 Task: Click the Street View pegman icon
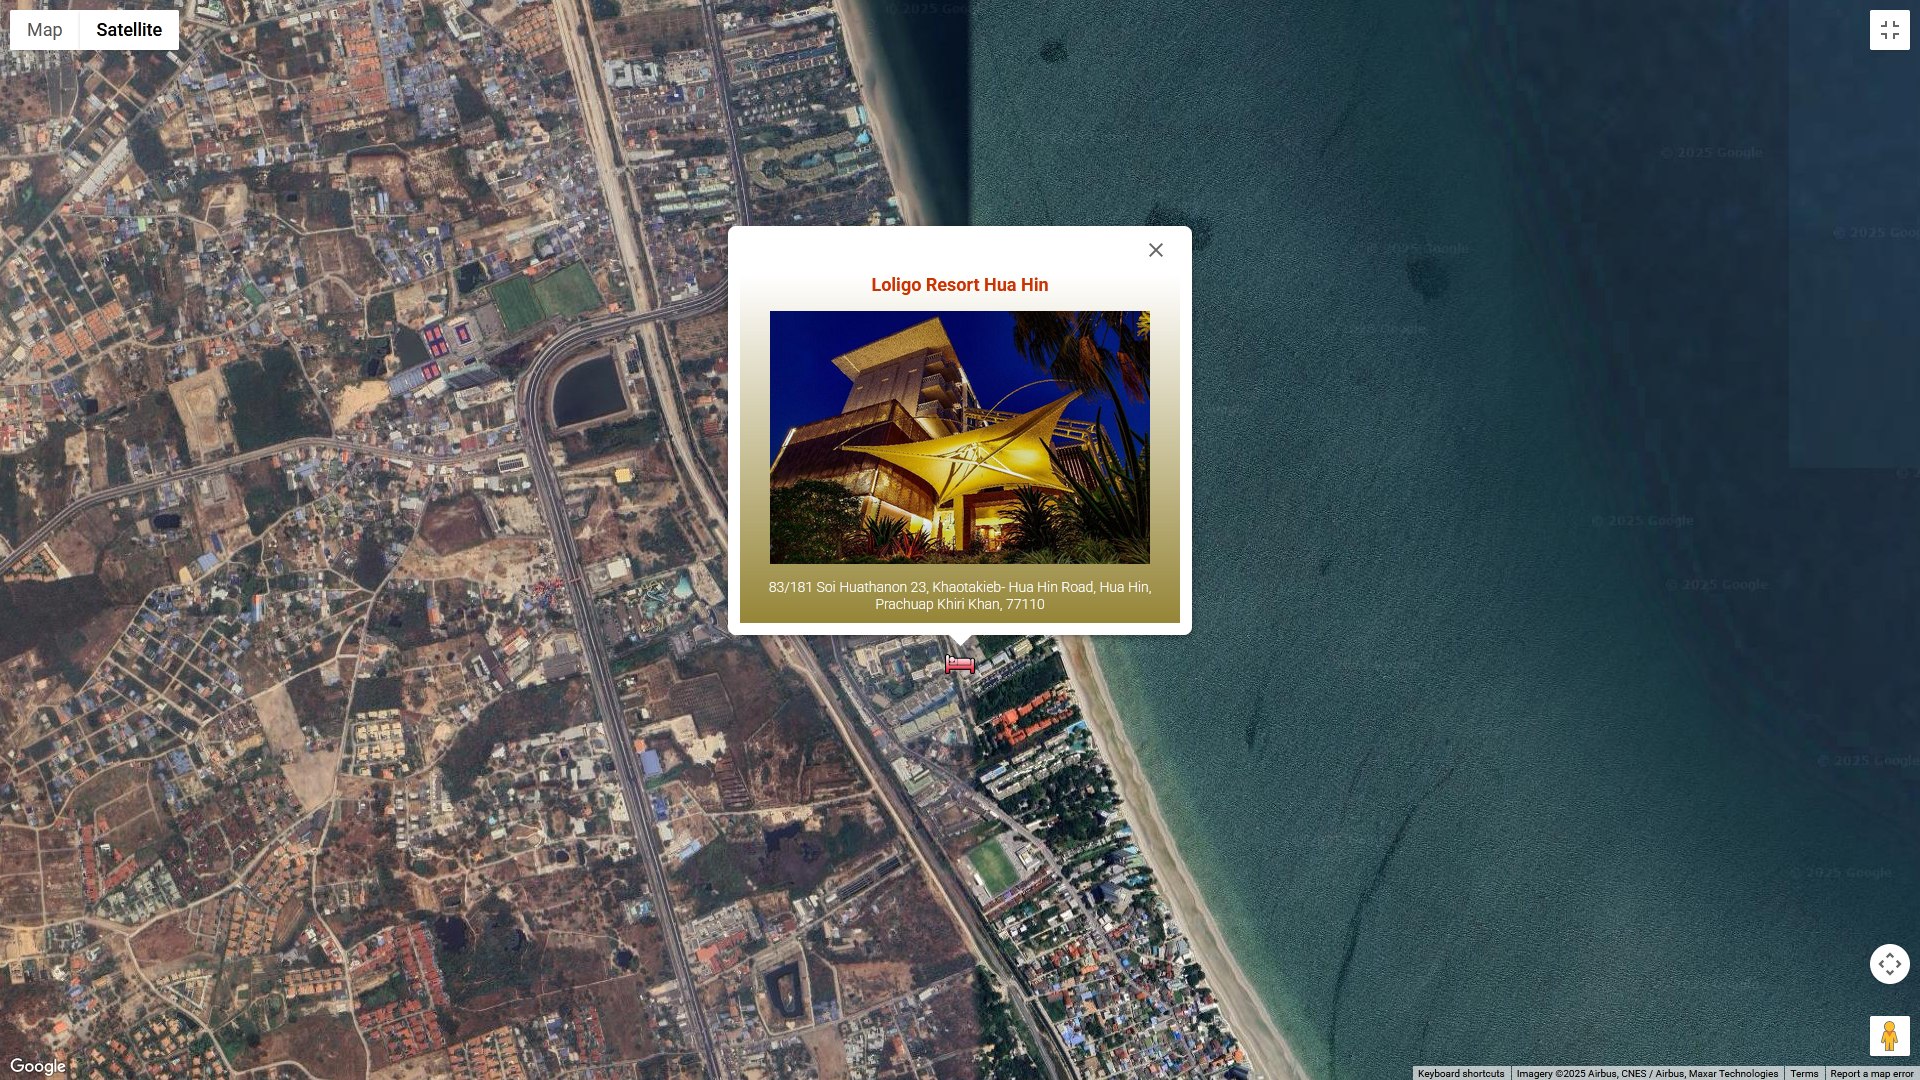point(1889,1036)
